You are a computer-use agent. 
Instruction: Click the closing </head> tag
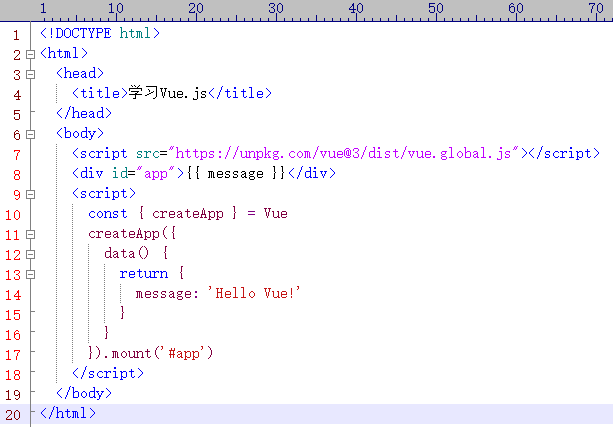tap(84, 113)
